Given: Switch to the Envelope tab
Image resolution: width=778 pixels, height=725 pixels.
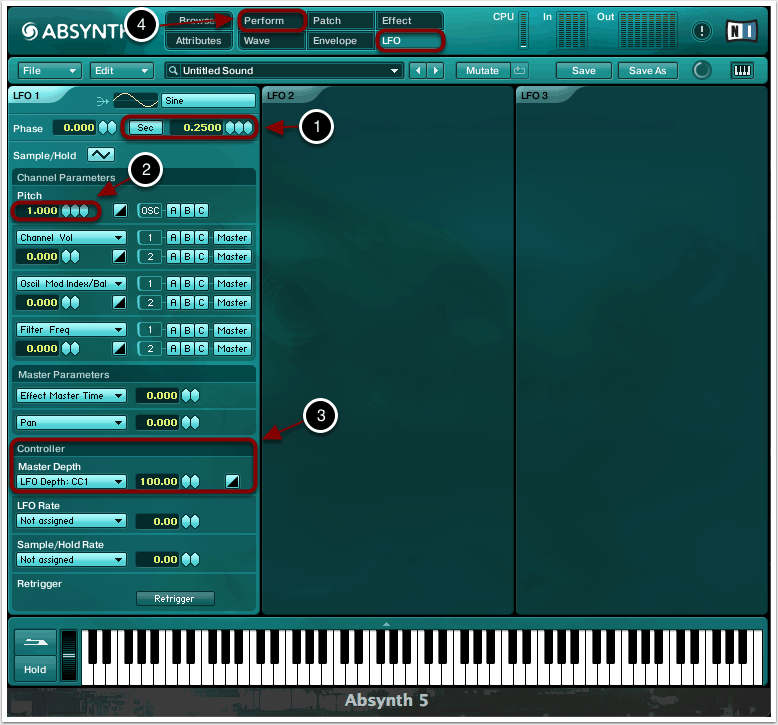Looking at the screenshot, I should click(340, 41).
